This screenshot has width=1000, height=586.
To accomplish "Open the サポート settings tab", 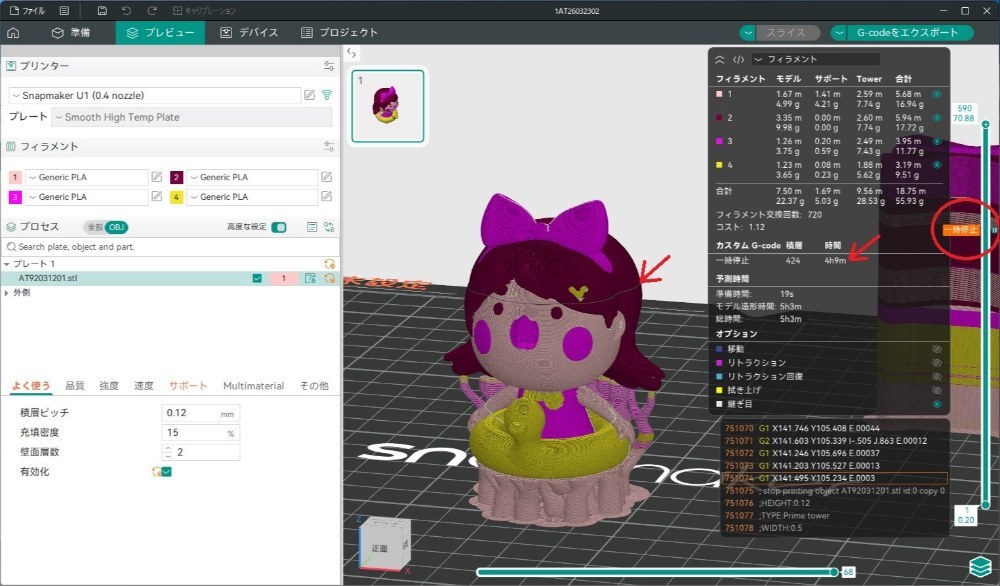I will point(188,386).
